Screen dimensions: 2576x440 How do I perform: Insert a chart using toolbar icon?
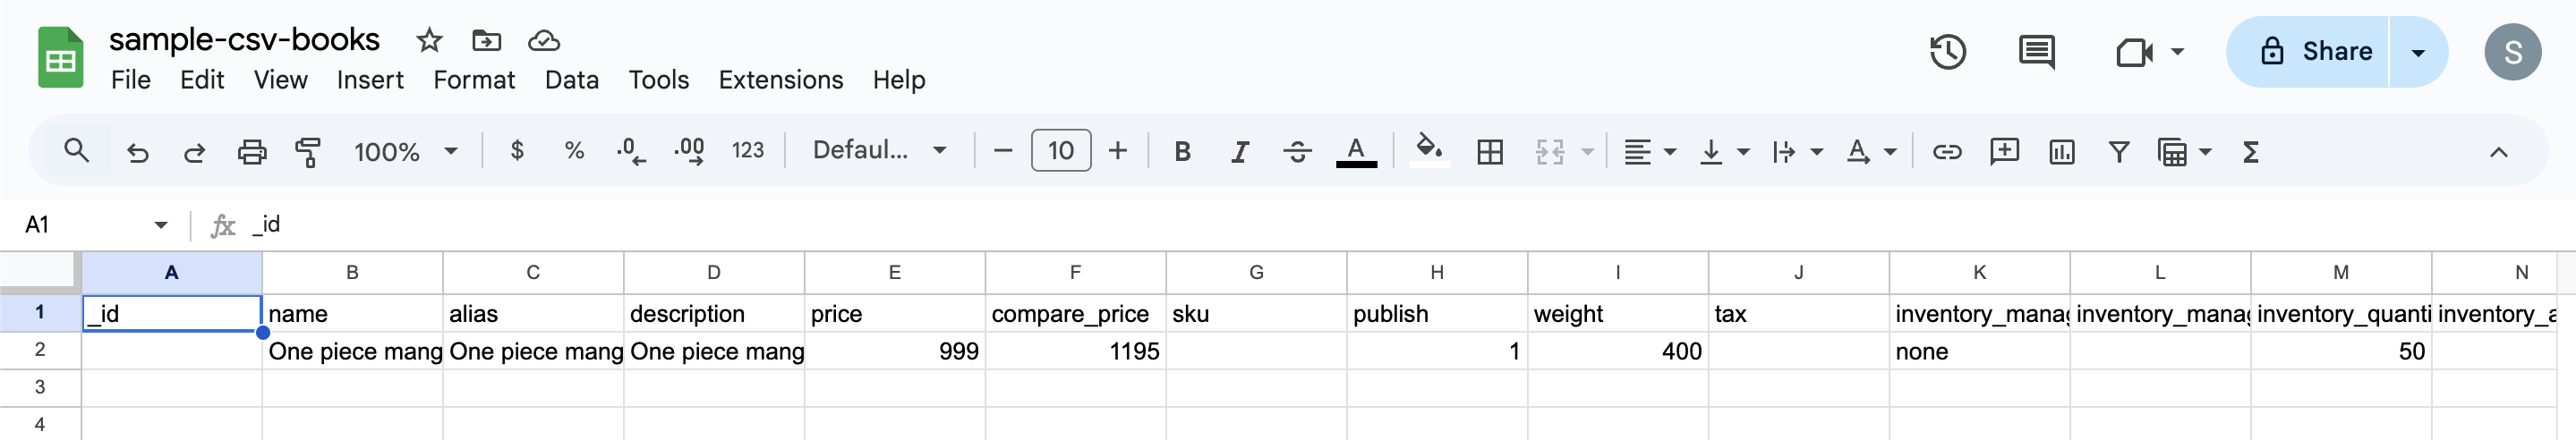click(2061, 152)
